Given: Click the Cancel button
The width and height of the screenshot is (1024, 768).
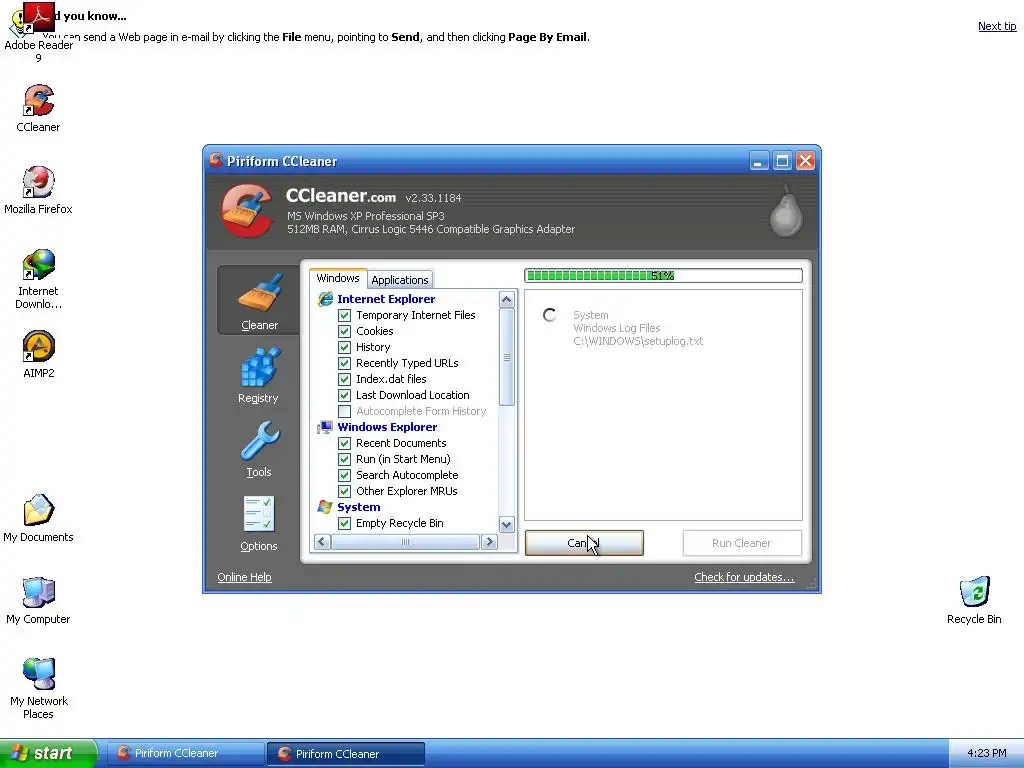Looking at the screenshot, I should 584,543.
